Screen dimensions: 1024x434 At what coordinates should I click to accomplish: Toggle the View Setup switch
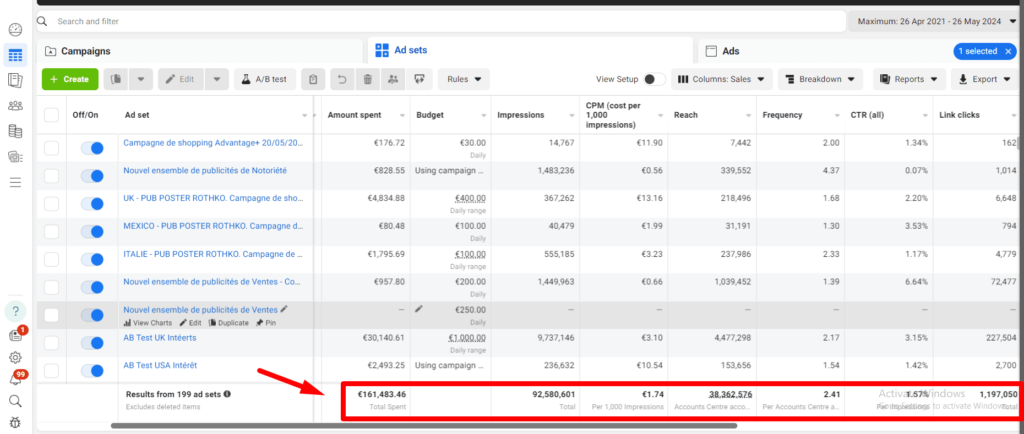(654, 79)
